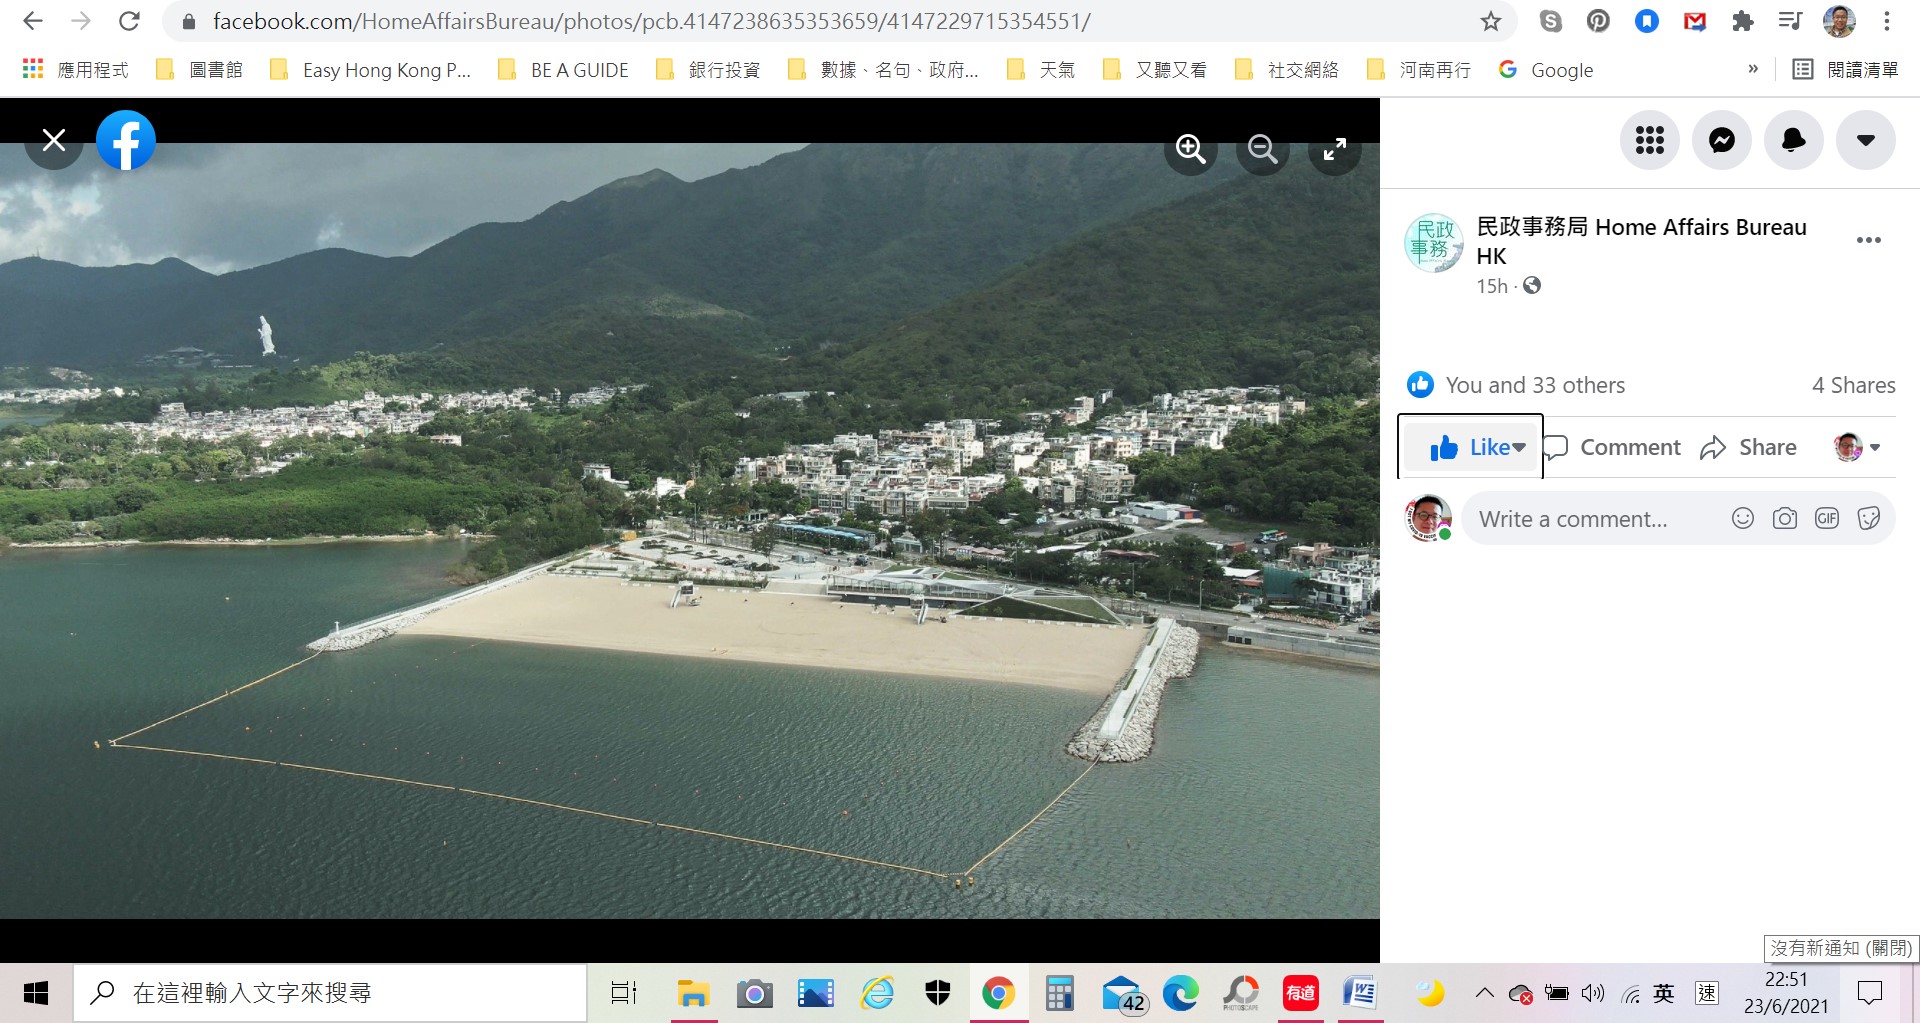The image size is (1920, 1023).
Task: Open the Skype extension
Action: pyautogui.click(x=1550, y=21)
